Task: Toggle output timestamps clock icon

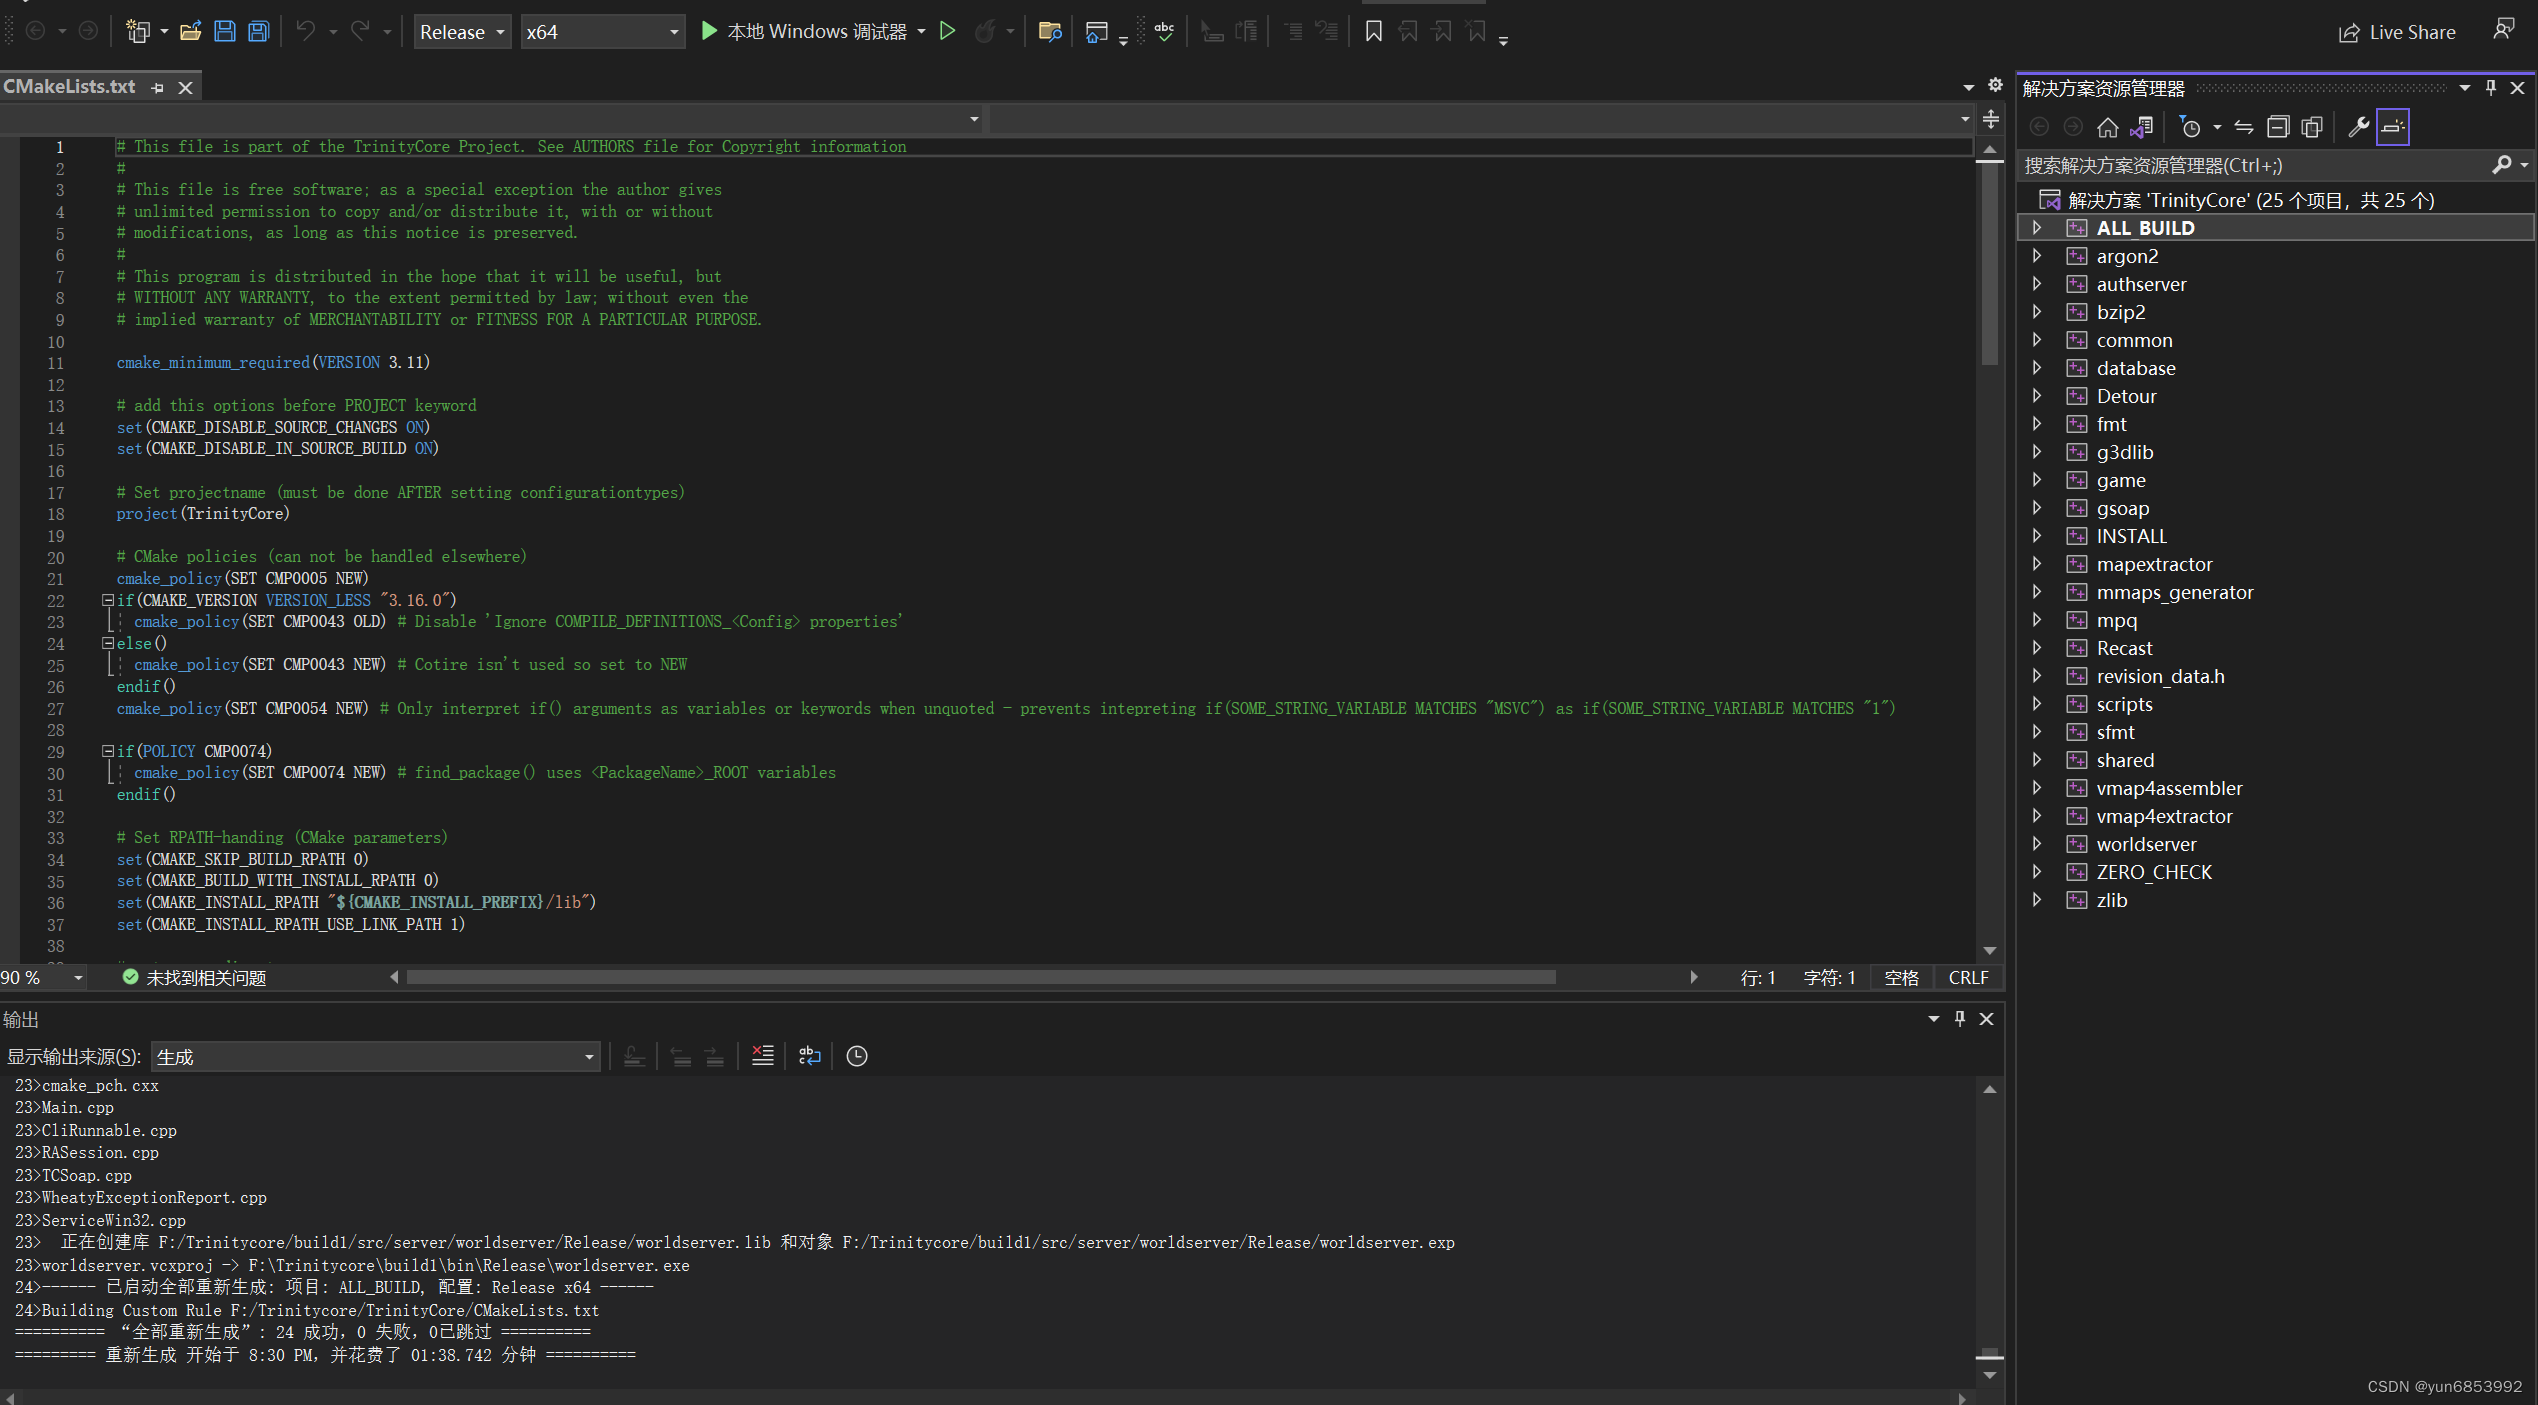Action: pos(857,1056)
